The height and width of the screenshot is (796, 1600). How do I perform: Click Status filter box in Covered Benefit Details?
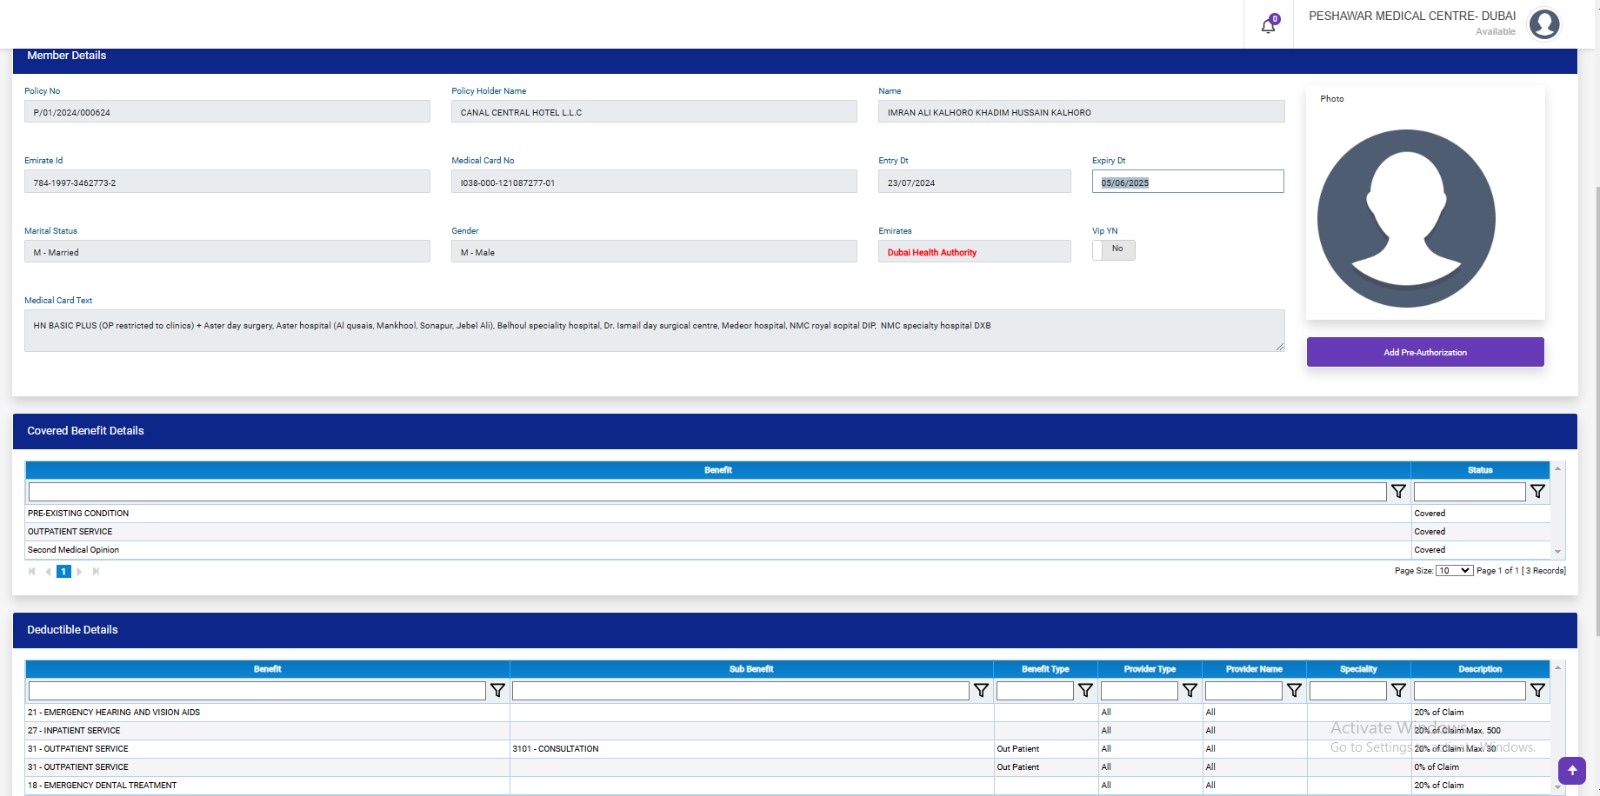1469,492
